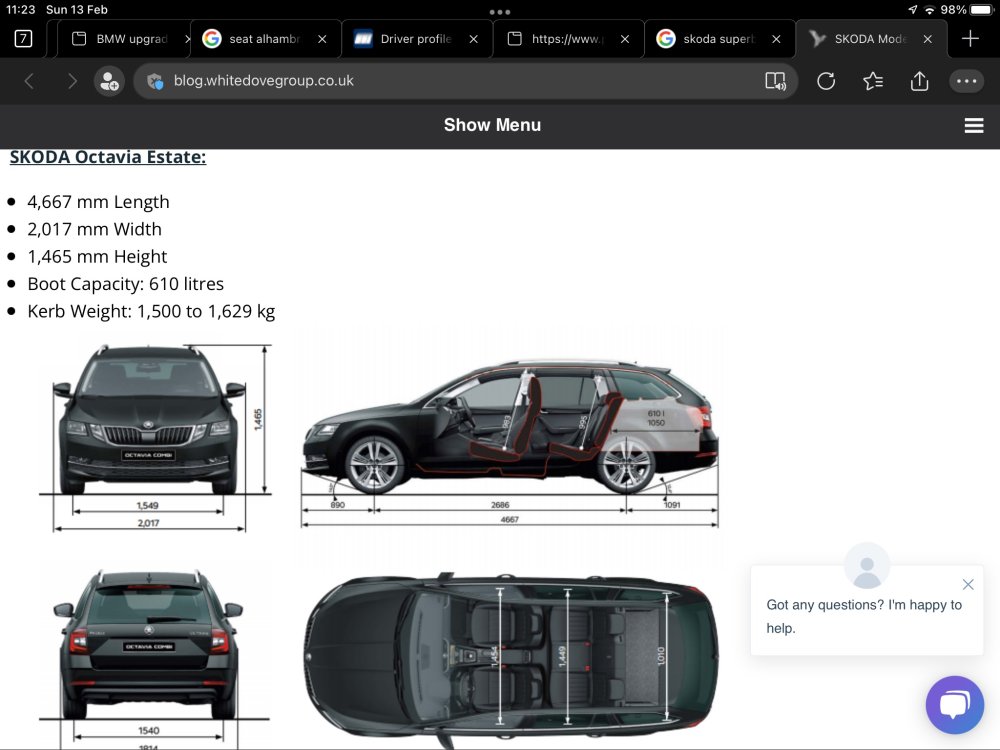Go forward to the next page
This screenshot has width=1000, height=750.
click(x=72, y=81)
